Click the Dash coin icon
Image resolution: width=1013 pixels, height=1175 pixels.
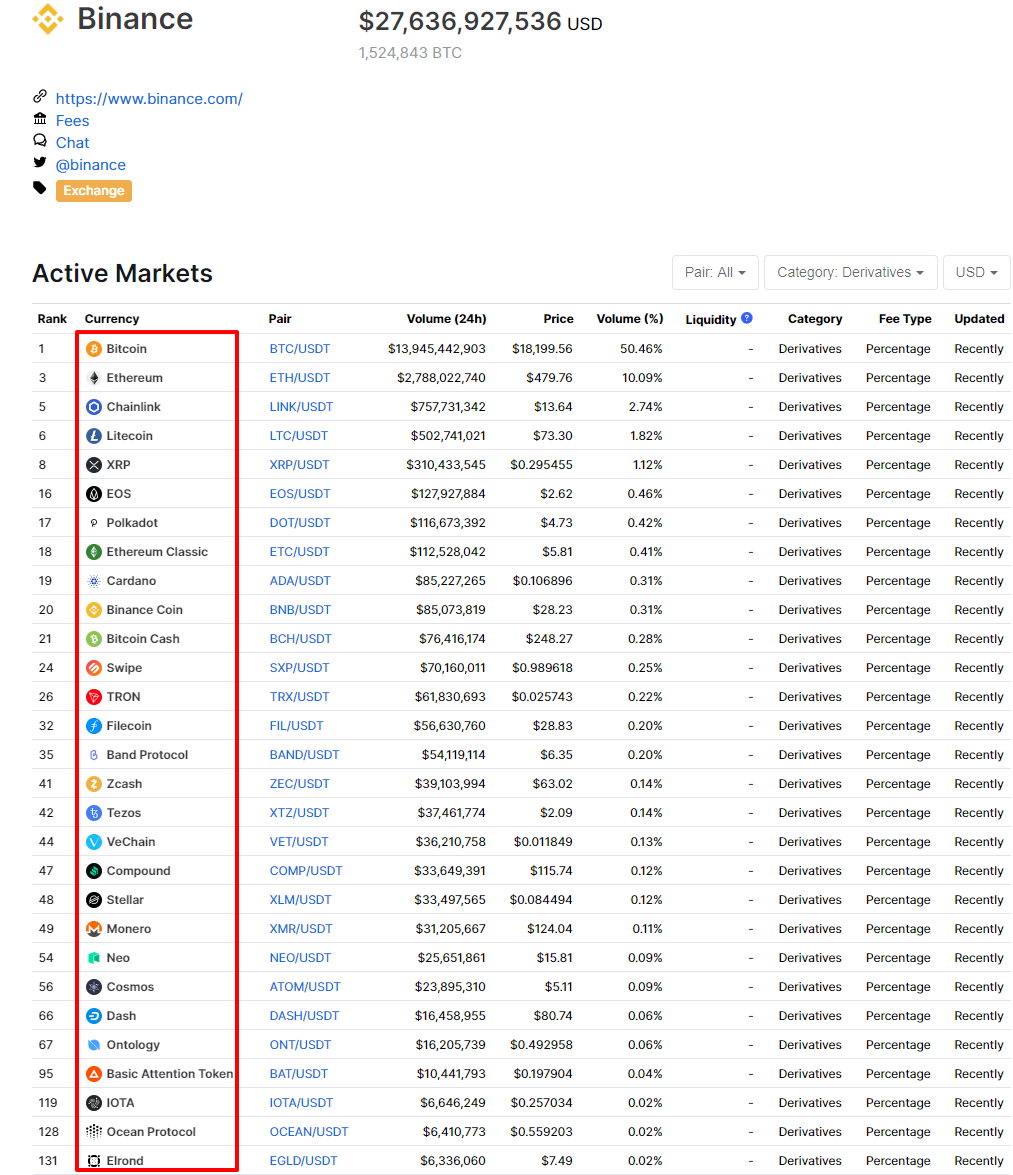94,1016
